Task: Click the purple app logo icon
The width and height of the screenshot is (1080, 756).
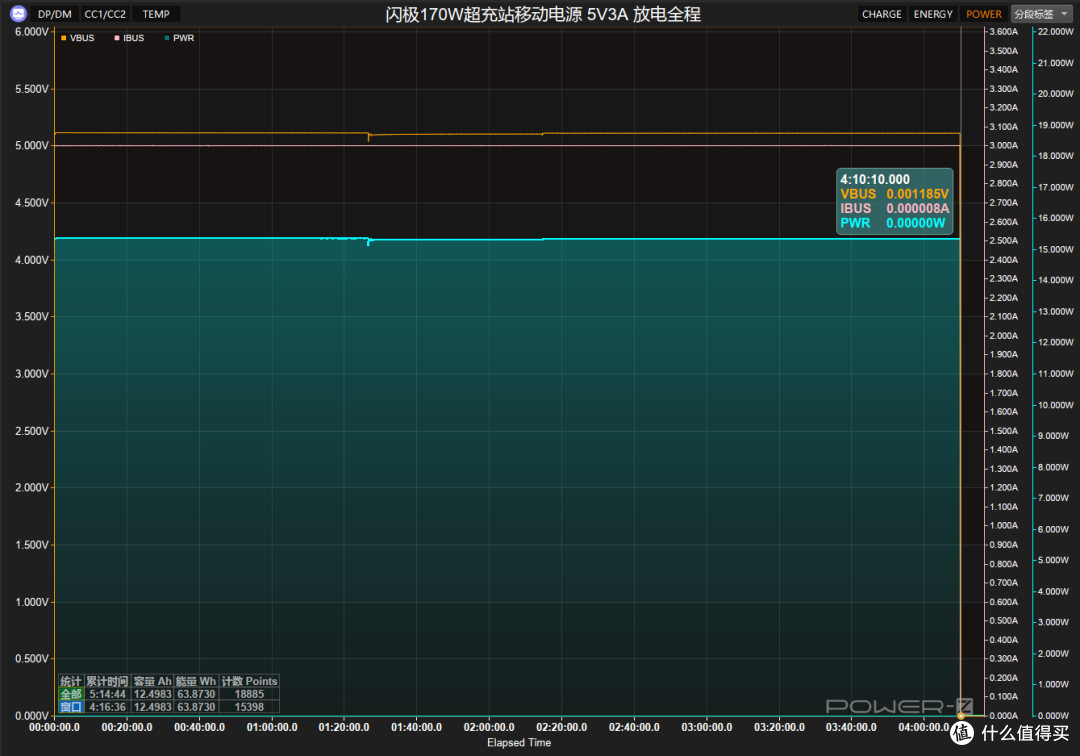Action: (x=19, y=13)
